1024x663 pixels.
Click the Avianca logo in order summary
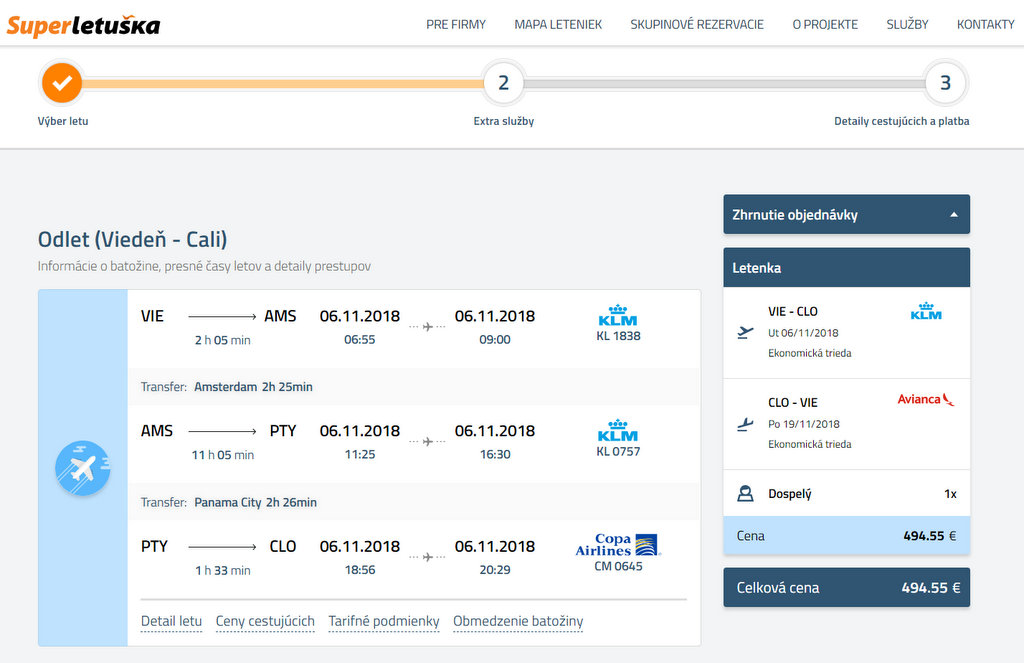[925, 399]
